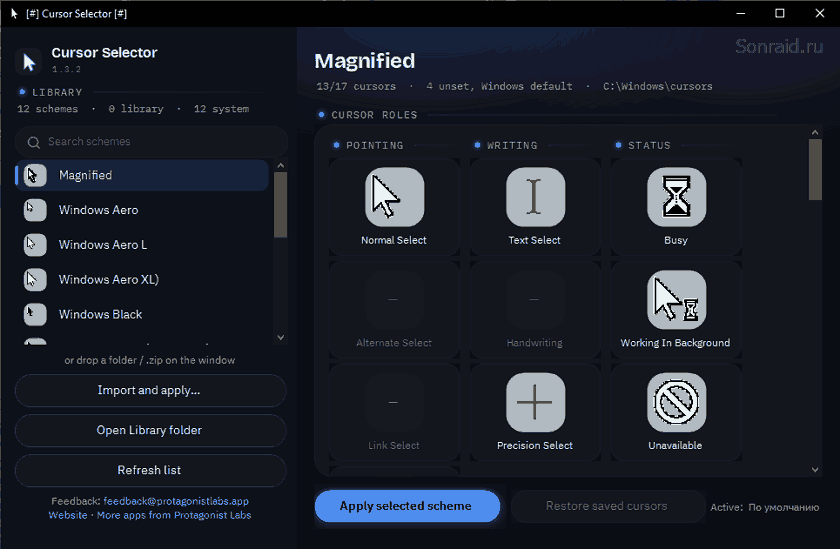Click the unset Handwriting tile
Viewport: 840px width, 549px height.
tap(535, 310)
